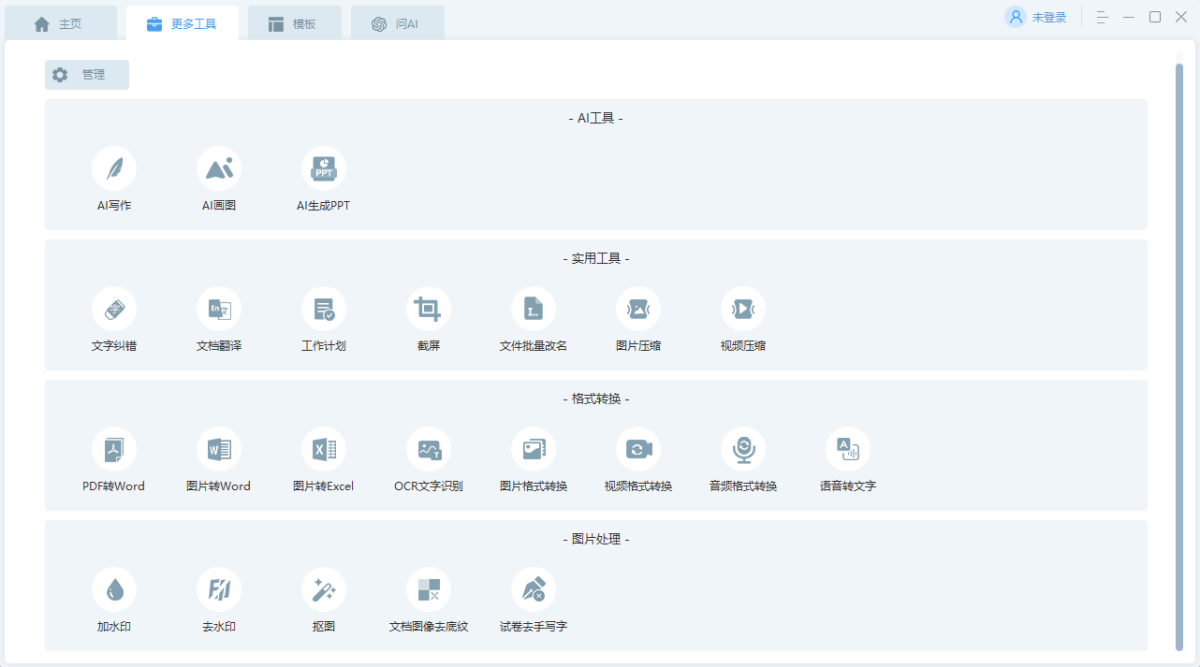The image size is (1200, 667).
Task: Select the 文字纠错 text correction tool
Action: click(114, 309)
